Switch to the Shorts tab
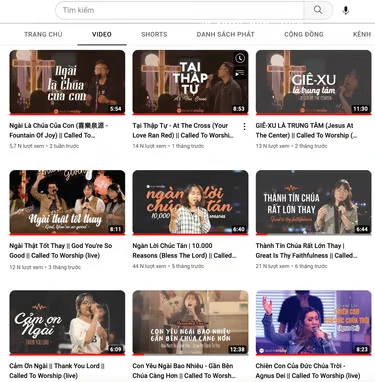 click(154, 34)
